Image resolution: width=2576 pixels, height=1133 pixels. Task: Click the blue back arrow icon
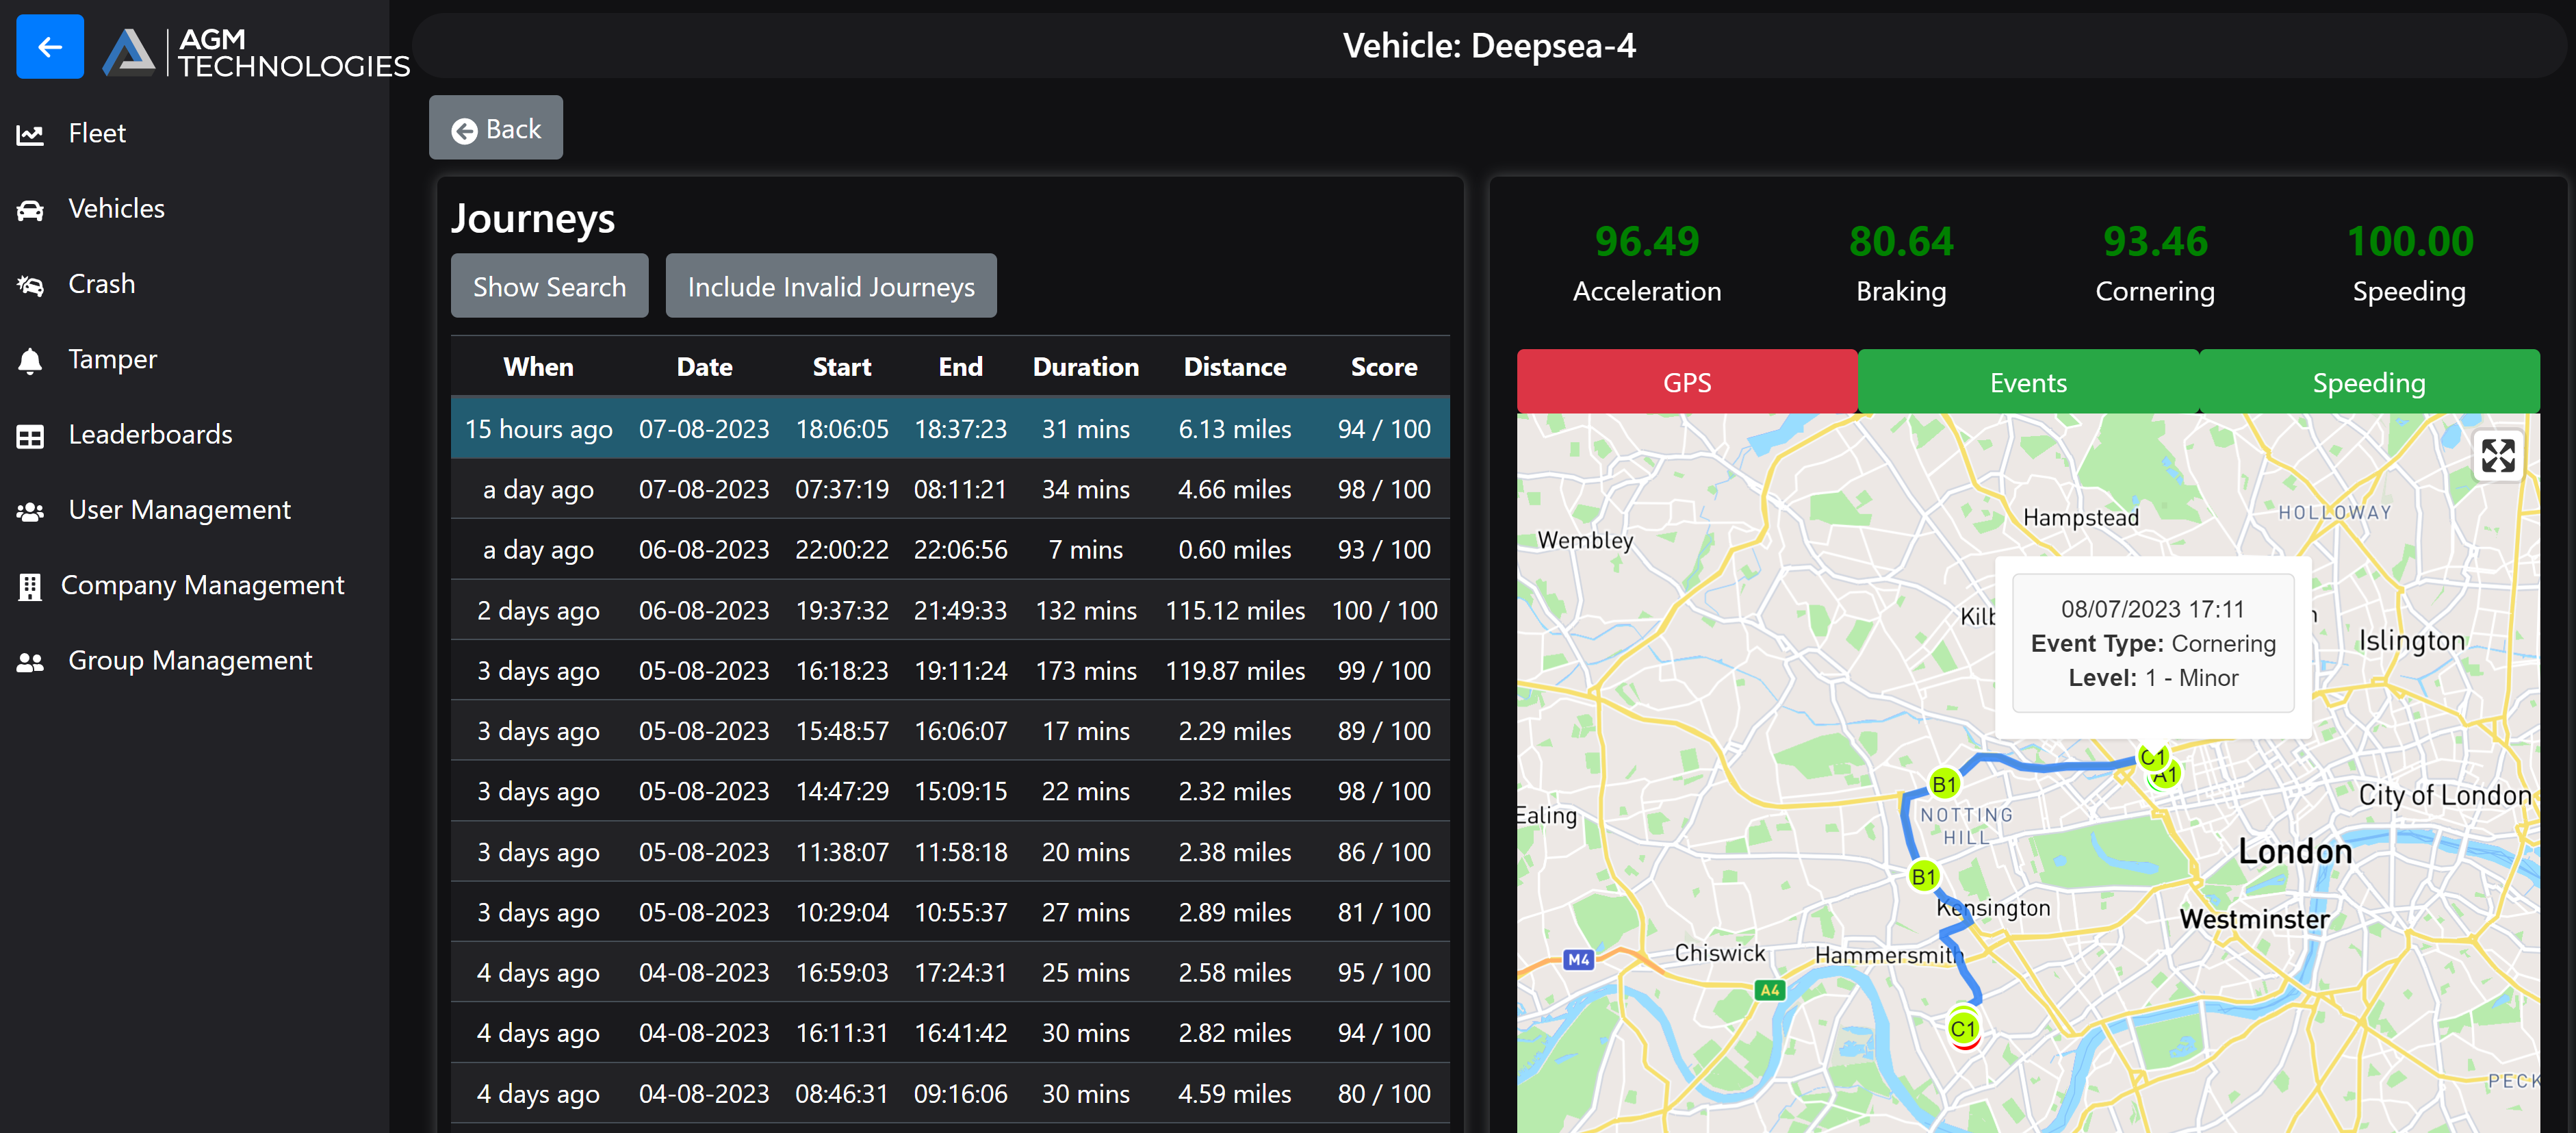click(x=50, y=47)
